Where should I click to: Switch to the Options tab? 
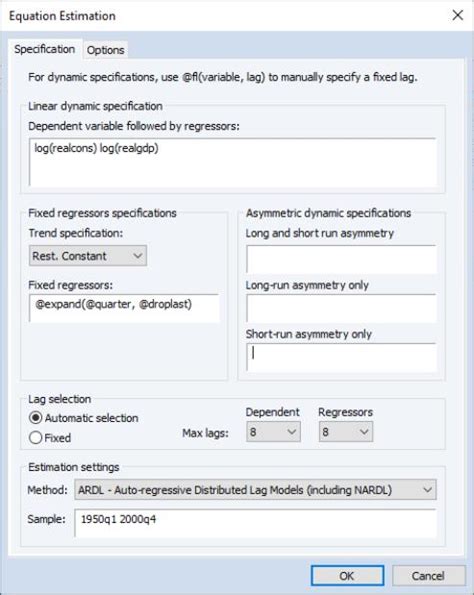[x=105, y=50]
